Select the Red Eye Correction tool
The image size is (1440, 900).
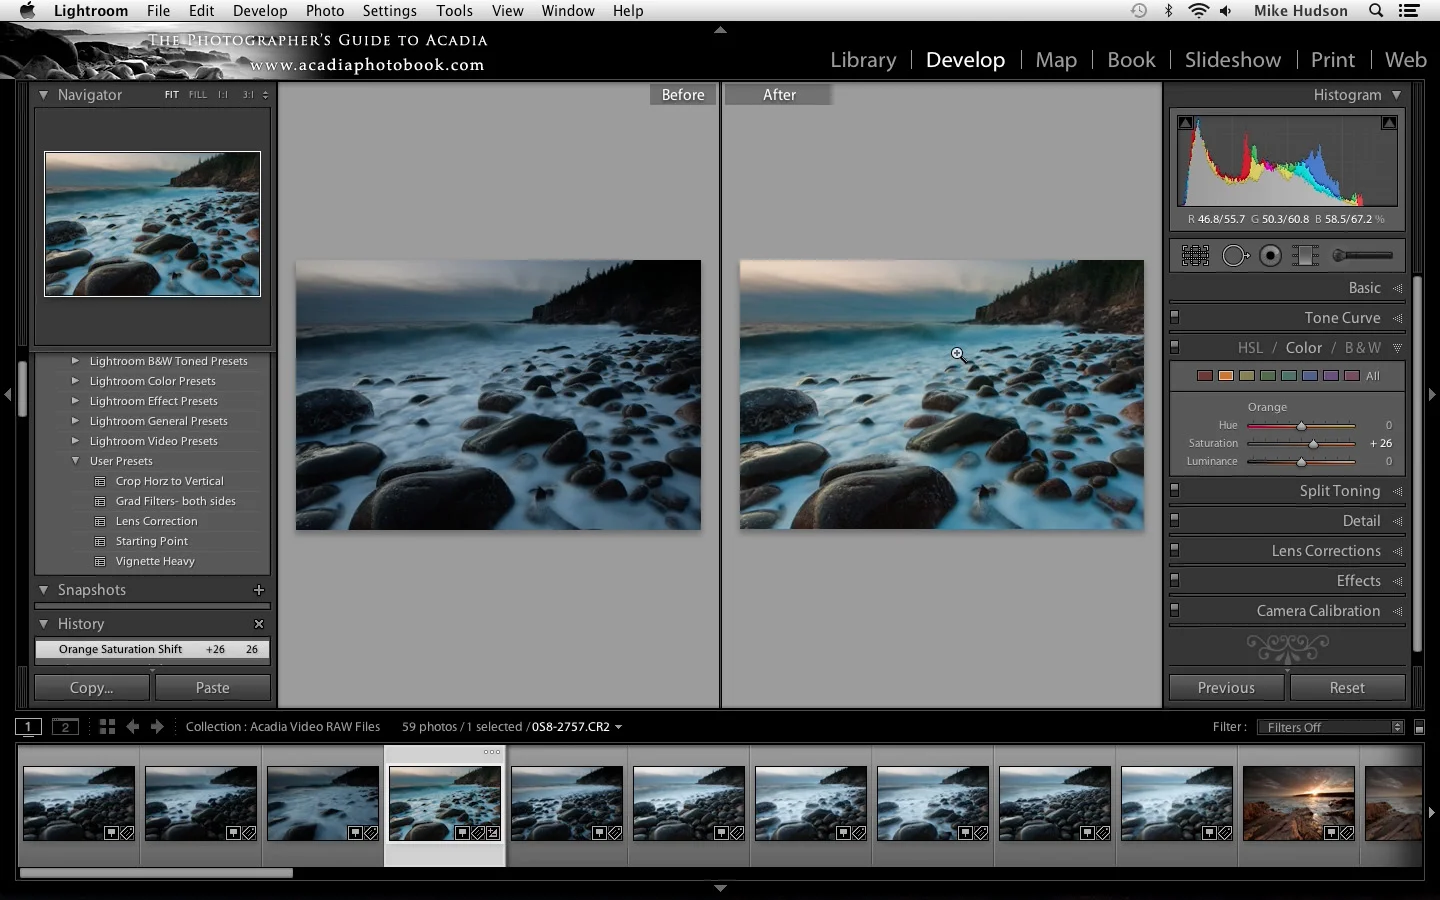(x=1270, y=256)
